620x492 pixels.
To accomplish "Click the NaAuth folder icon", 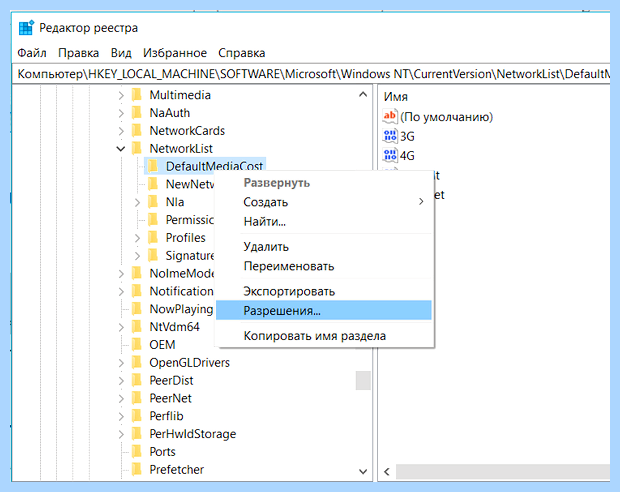I will pos(137,113).
